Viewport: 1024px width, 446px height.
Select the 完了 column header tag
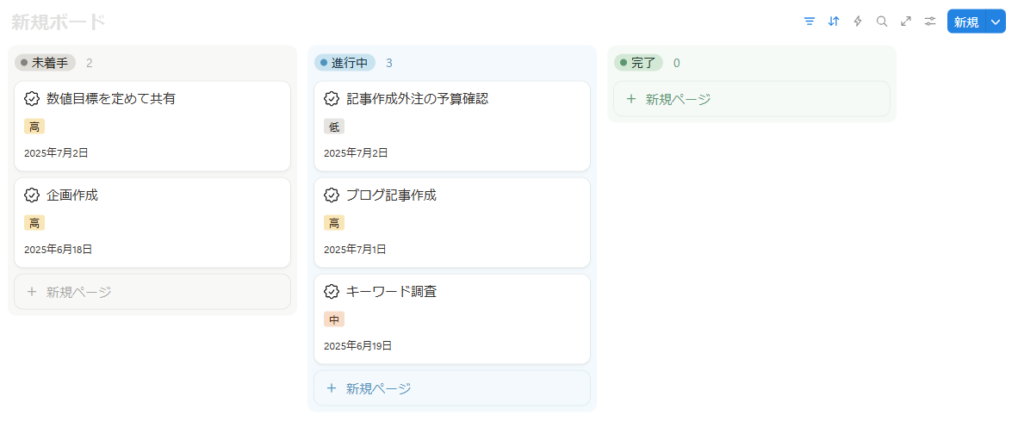tap(638, 63)
